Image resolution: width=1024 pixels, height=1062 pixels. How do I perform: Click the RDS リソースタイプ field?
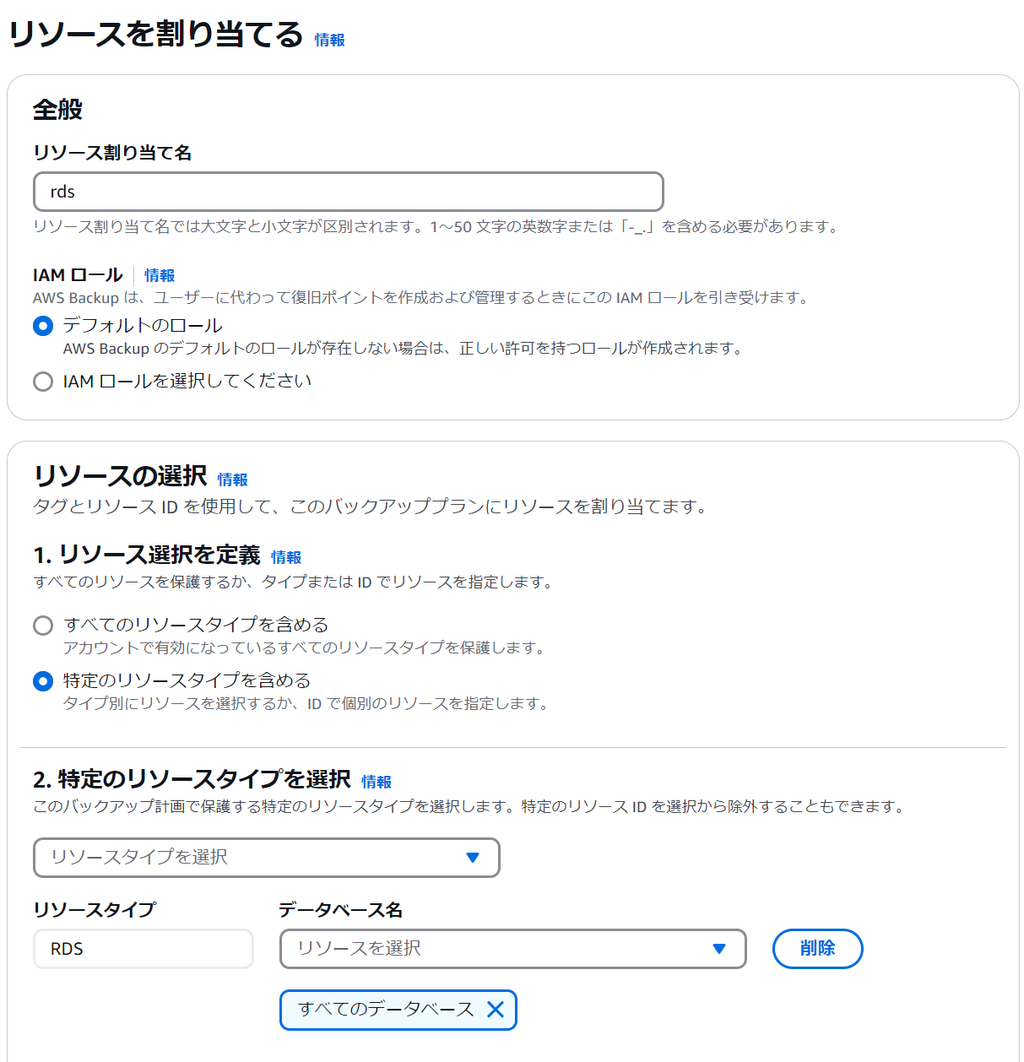coord(143,949)
